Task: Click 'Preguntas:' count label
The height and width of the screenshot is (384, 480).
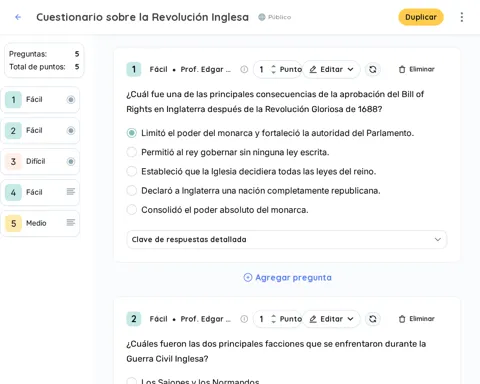Action: pos(28,54)
